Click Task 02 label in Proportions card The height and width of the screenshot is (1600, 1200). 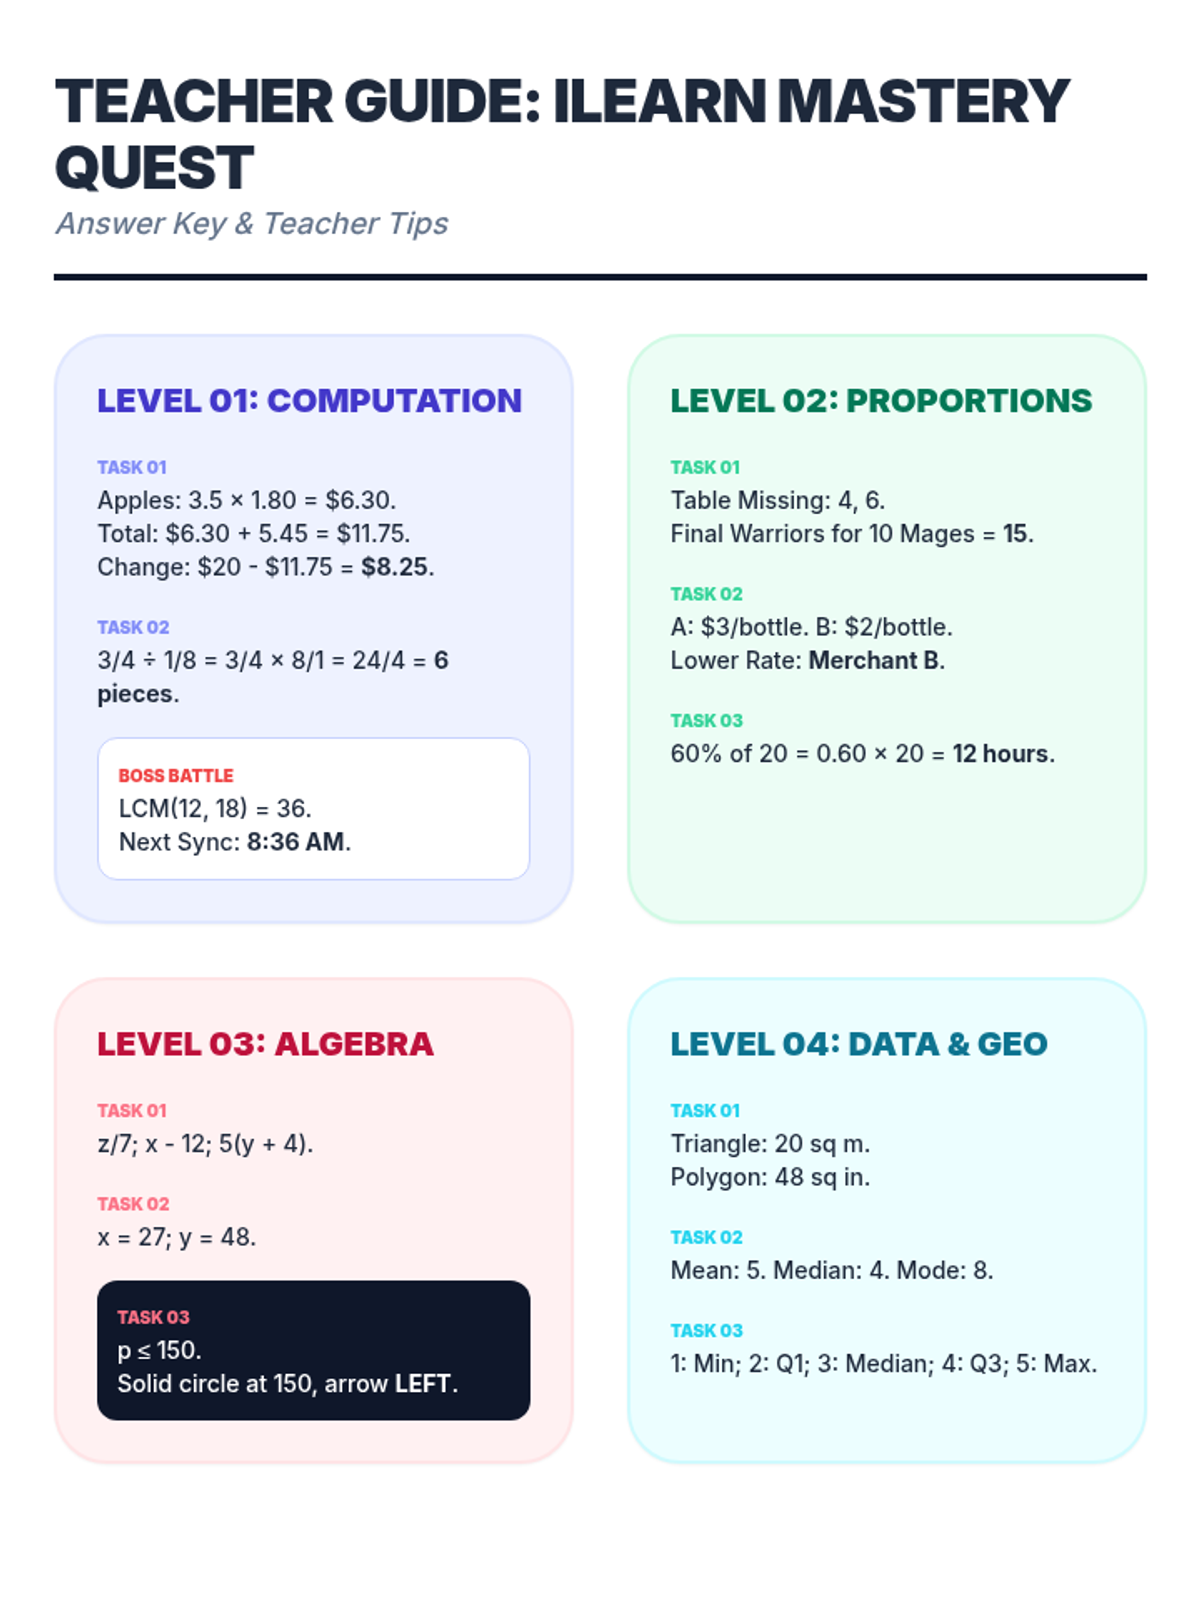[x=707, y=594]
